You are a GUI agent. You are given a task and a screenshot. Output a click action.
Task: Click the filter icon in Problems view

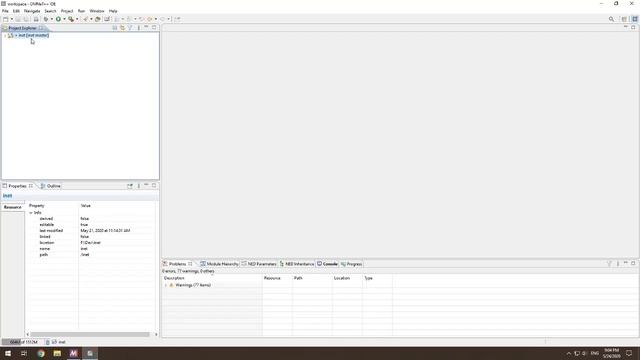click(609, 264)
